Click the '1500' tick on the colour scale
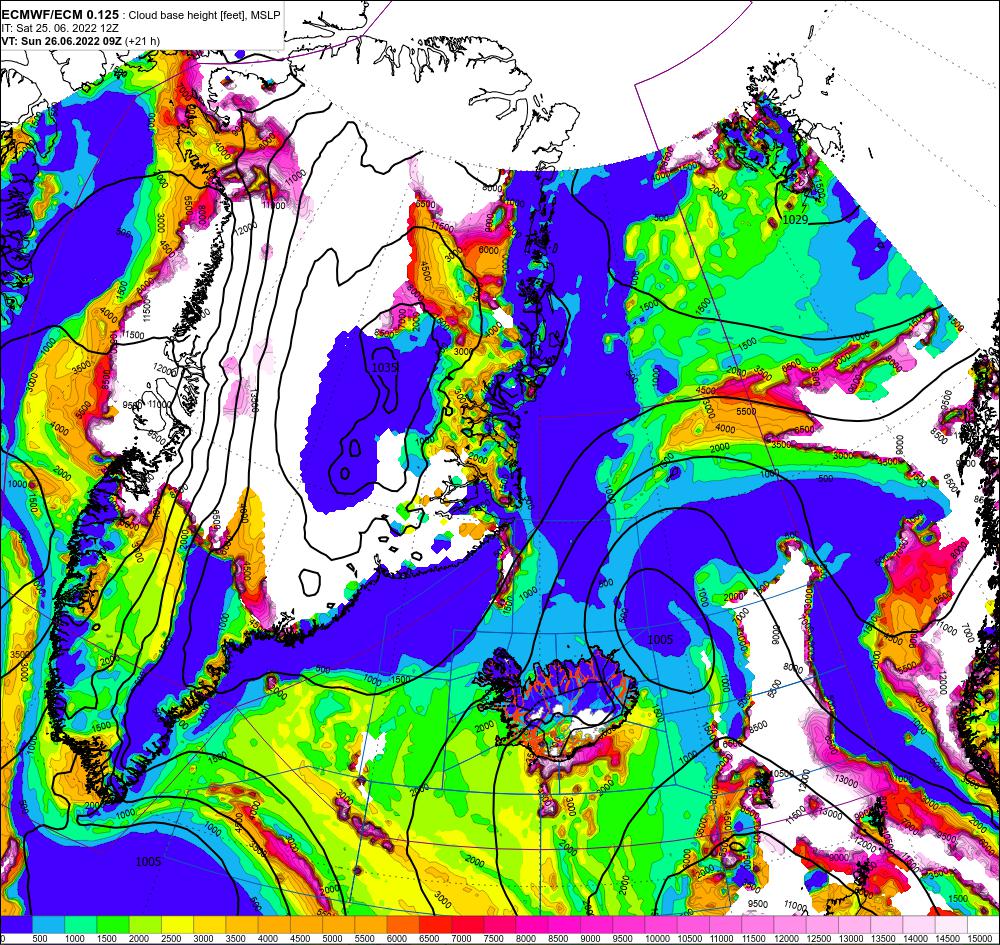Viewport: 1000px width, 945px height. tap(107, 939)
